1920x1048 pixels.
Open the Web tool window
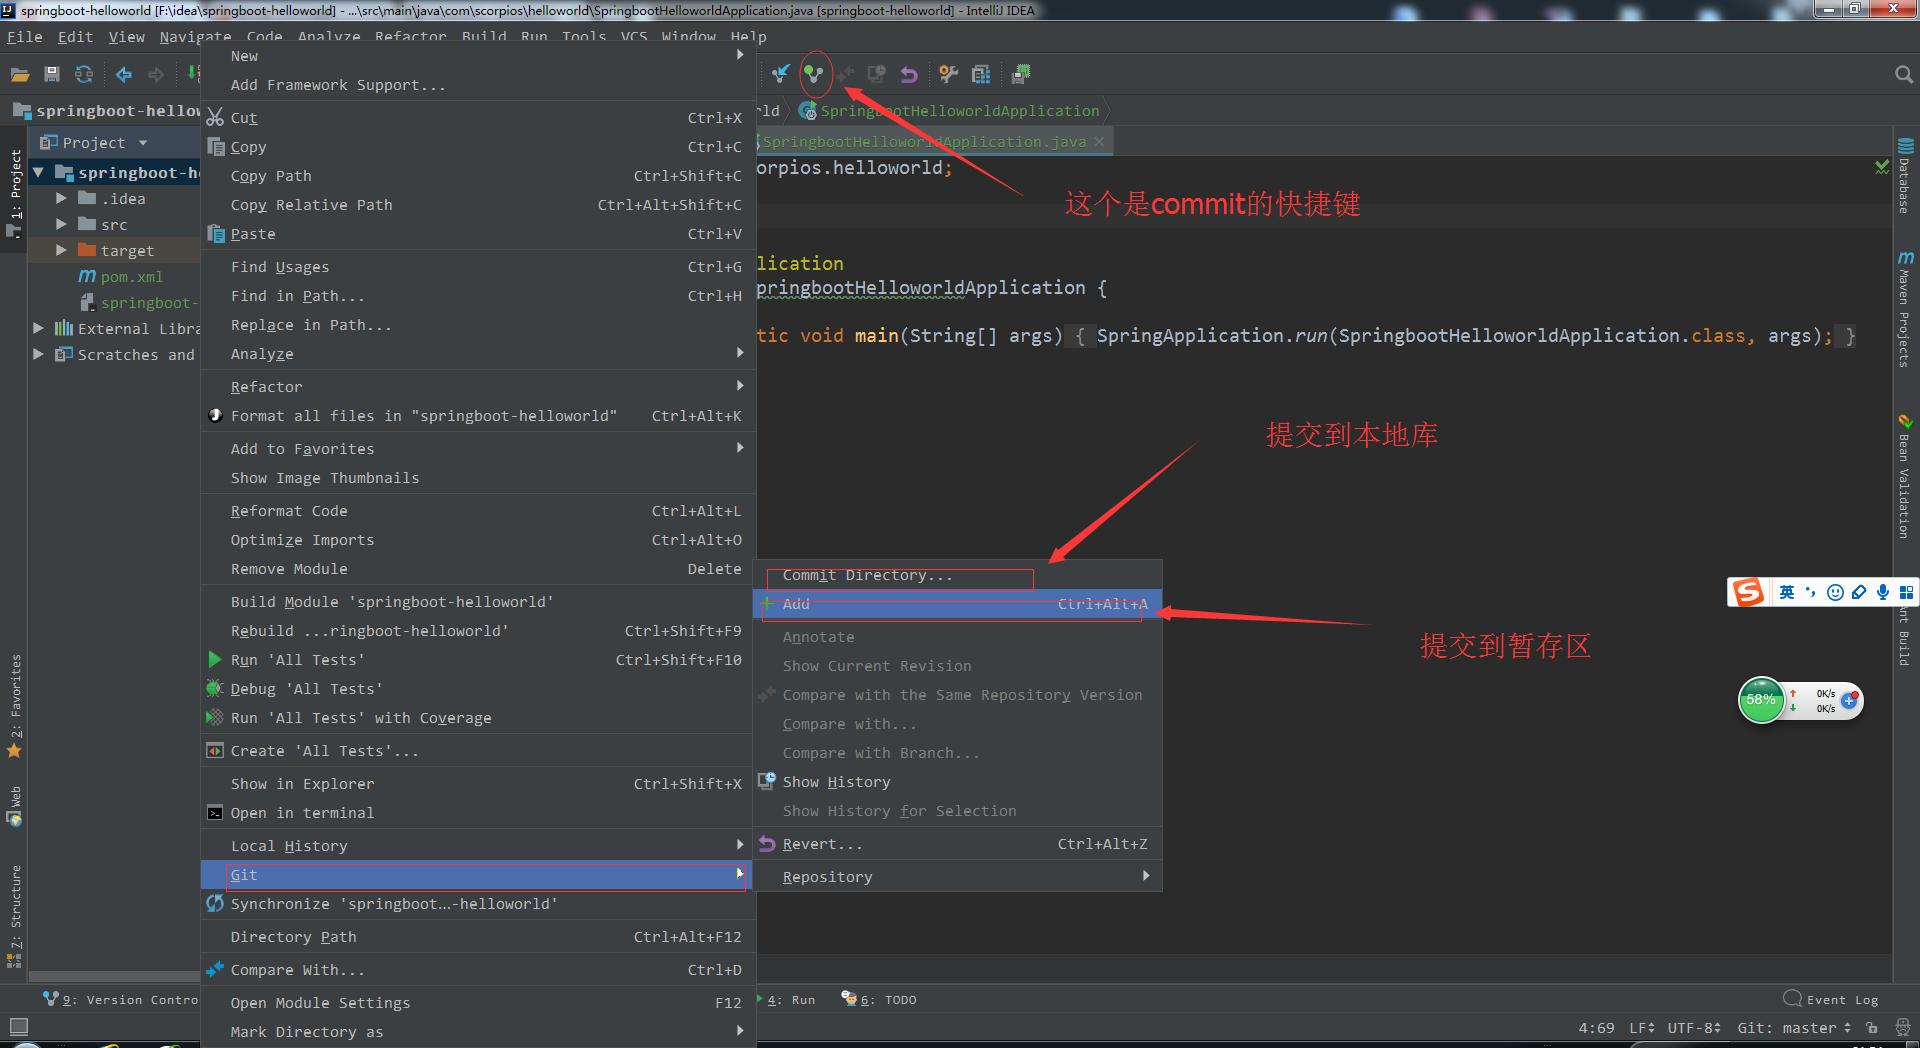pyautogui.click(x=15, y=806)
